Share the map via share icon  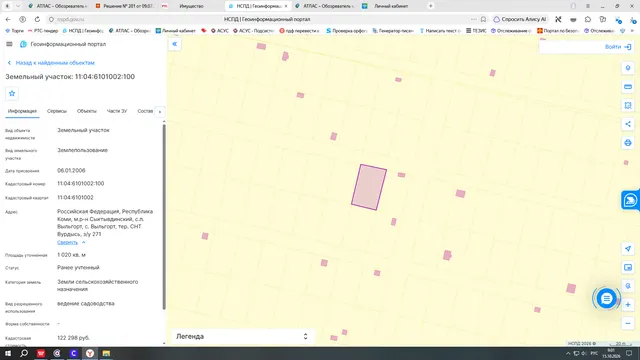pyautogui.click(x=628, y=124)
